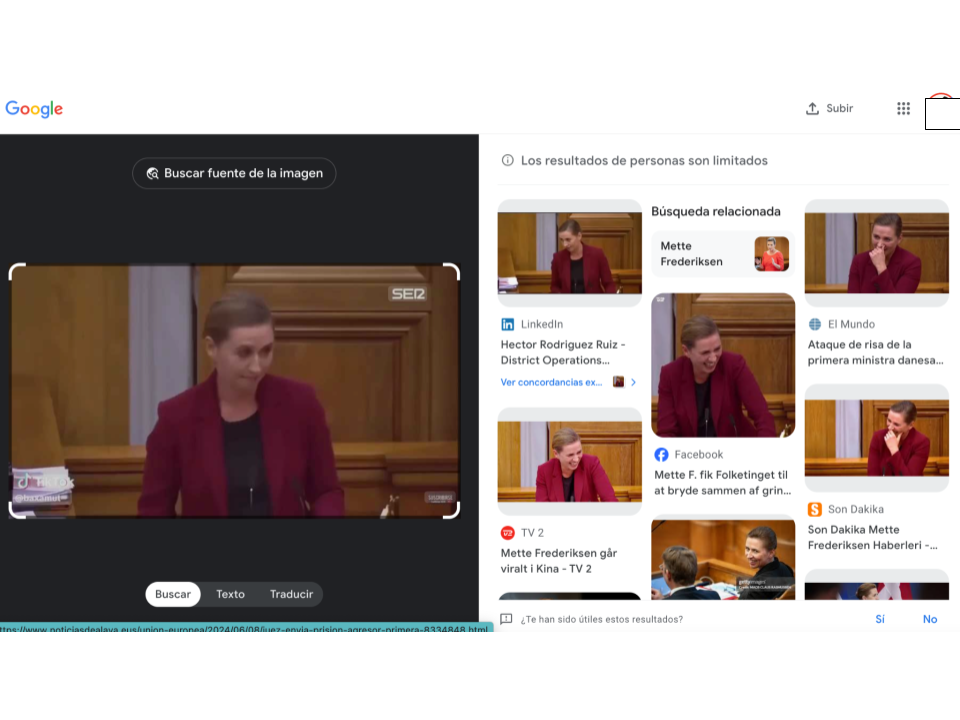
Task: Select the Buscar tab
Action: pyautogui.click(x=173, y=594)
